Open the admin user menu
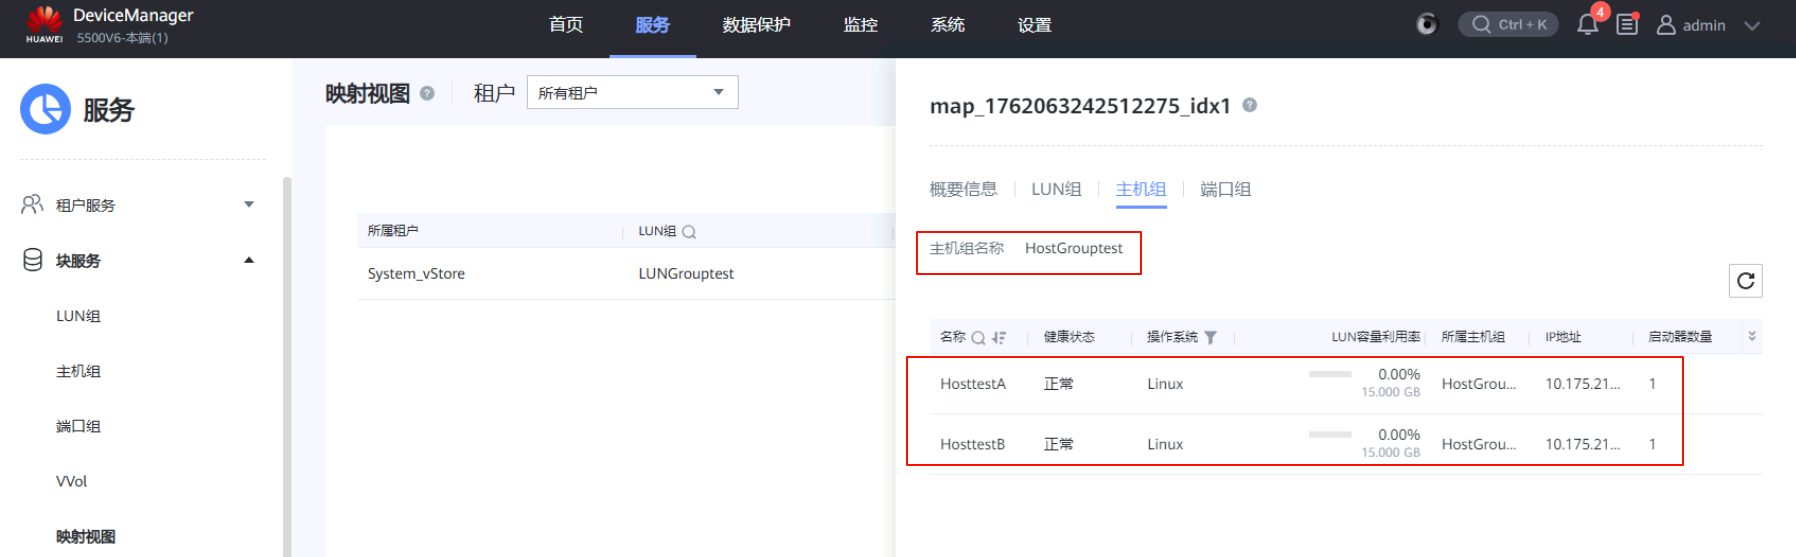Viewport: 1796px width, 557px height. tap(1706, 25)
